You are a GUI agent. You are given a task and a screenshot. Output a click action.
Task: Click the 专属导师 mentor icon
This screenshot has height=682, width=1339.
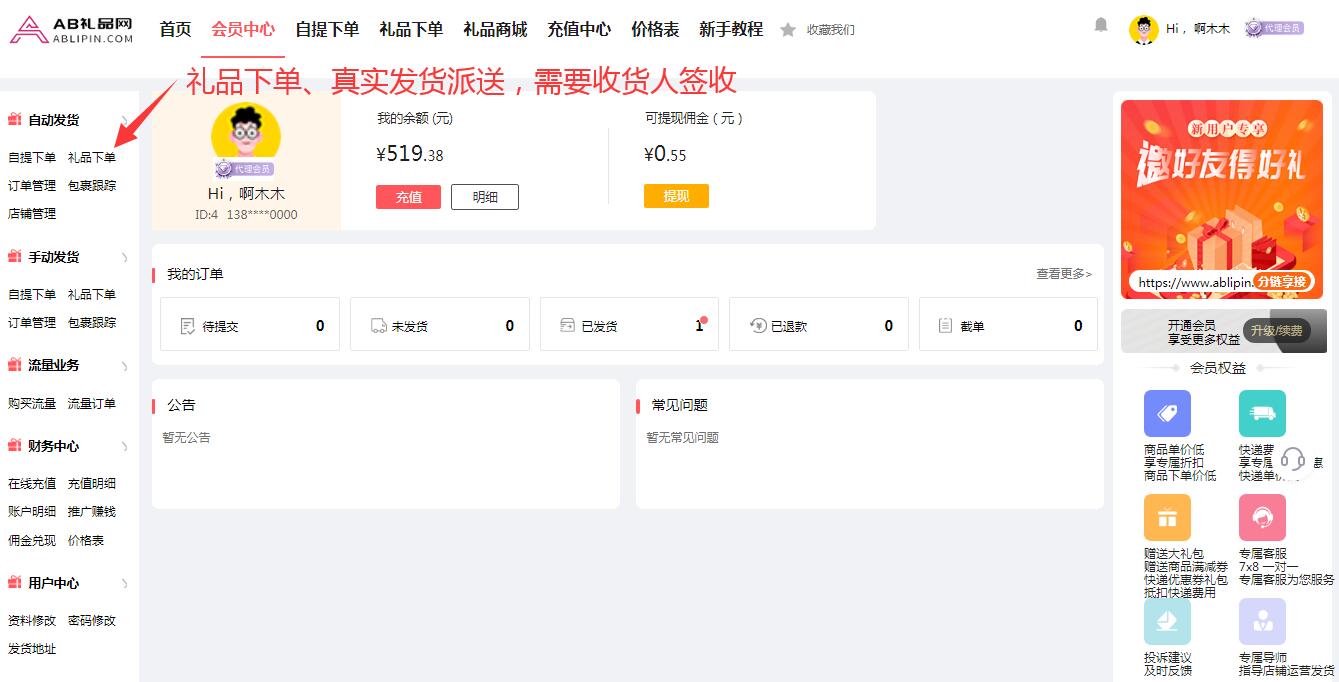pyautogui.click(x=1262, y=622)
